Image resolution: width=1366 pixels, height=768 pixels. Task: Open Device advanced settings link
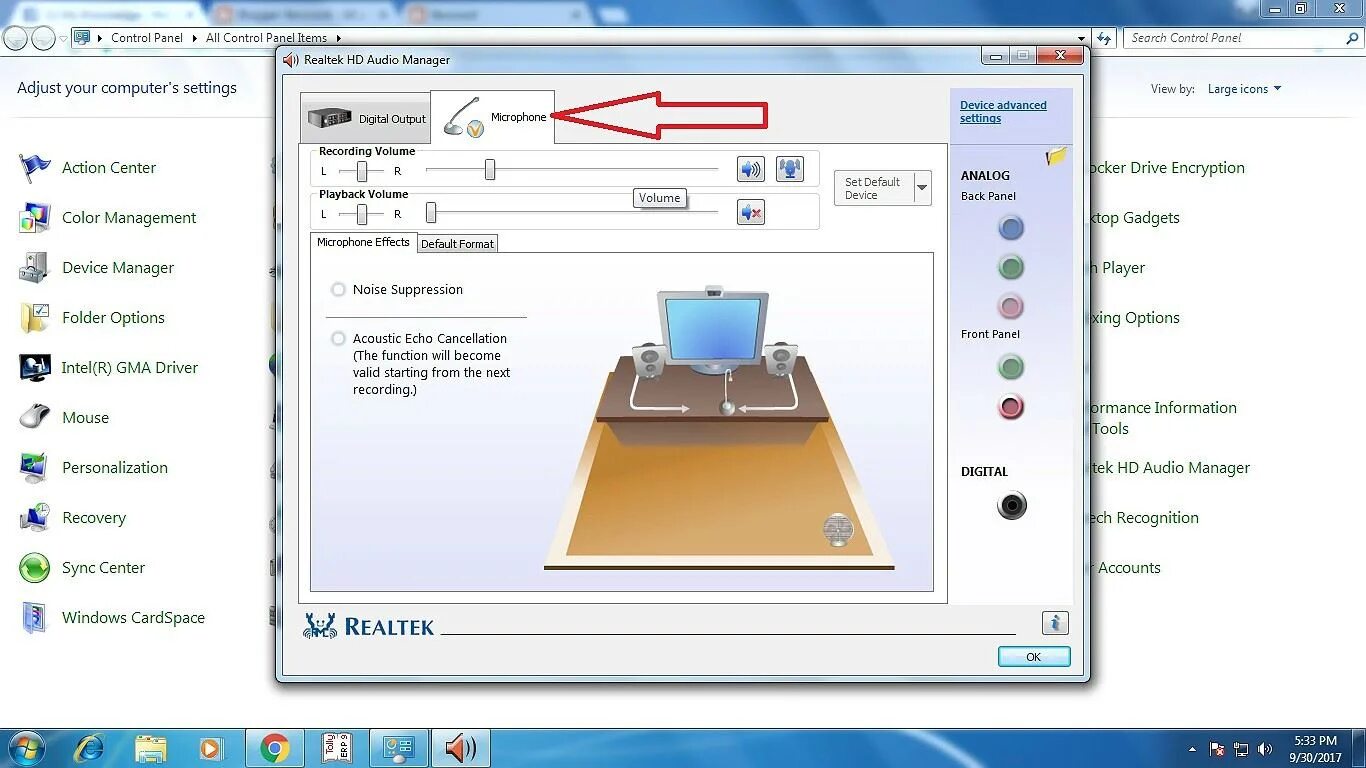[1003, 111]
